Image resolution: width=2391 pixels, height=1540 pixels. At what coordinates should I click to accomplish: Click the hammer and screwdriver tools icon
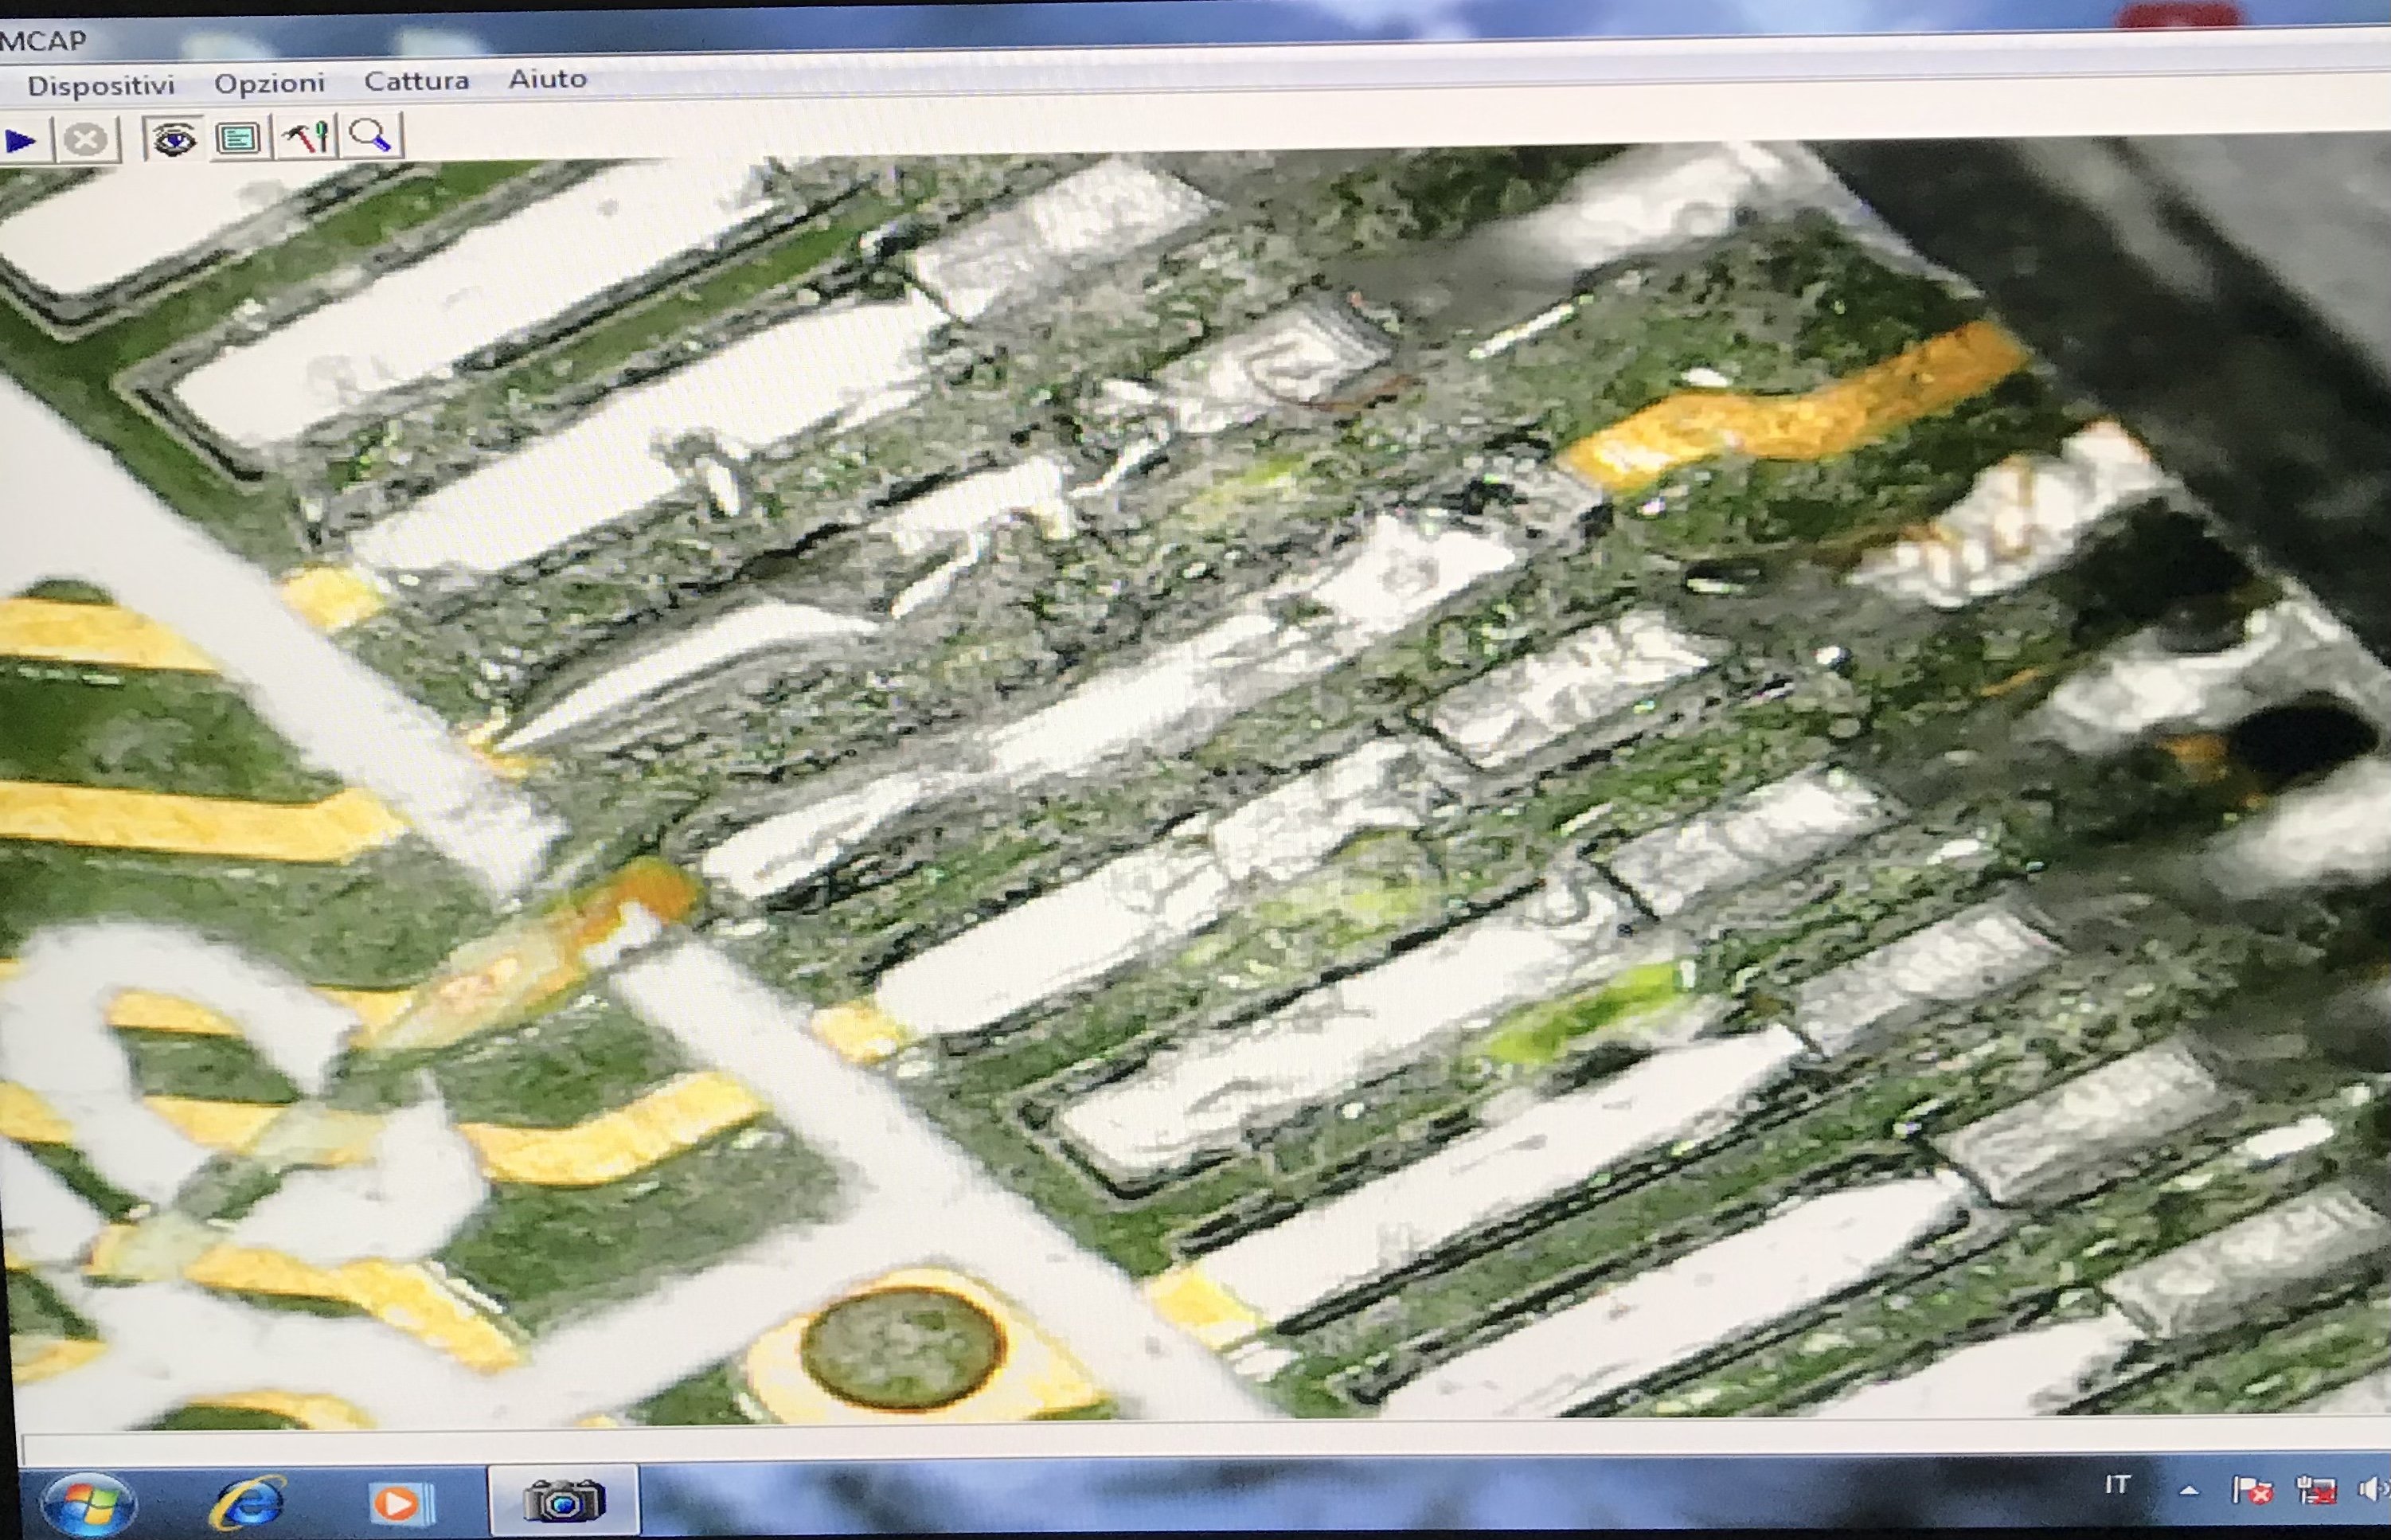[306, 136]
